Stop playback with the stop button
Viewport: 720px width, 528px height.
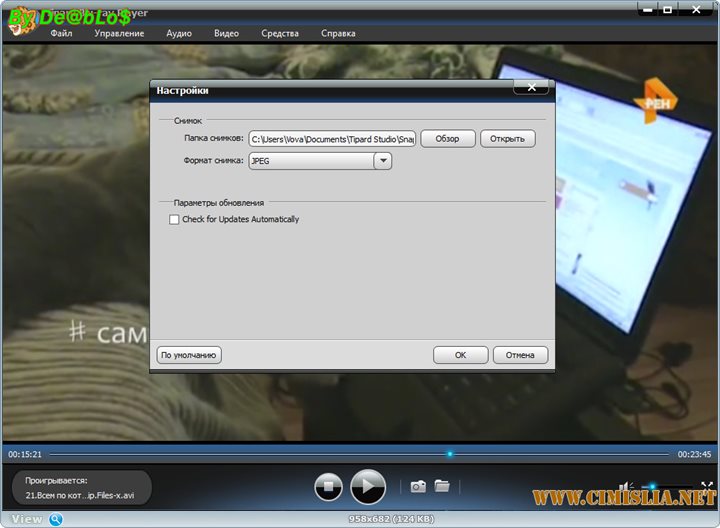[x=328, y=487]
